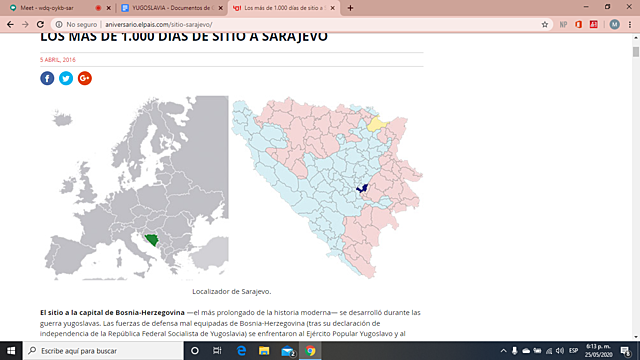Share article on Google Plus

click(84, 78)
